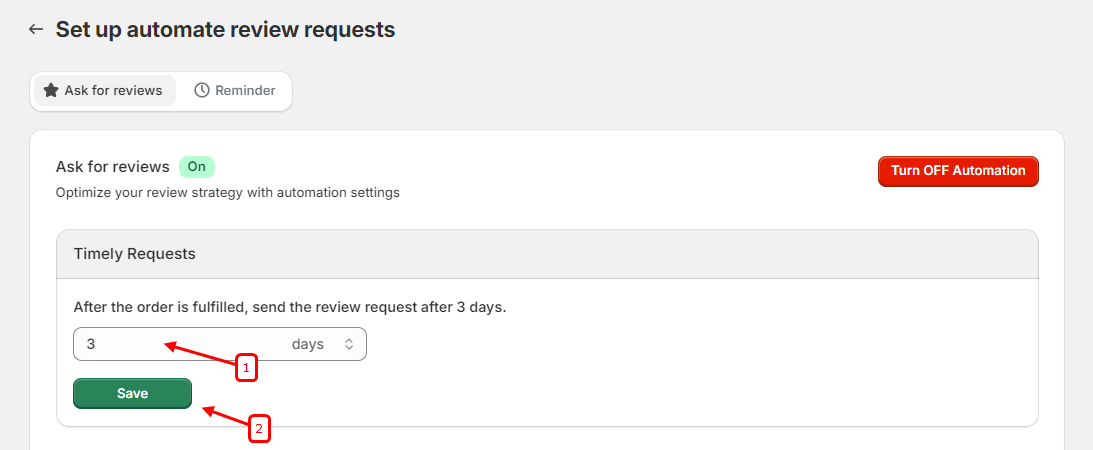Click the Optimize your review strategy description
This screenshot has height=450, width=1093.
228,192
